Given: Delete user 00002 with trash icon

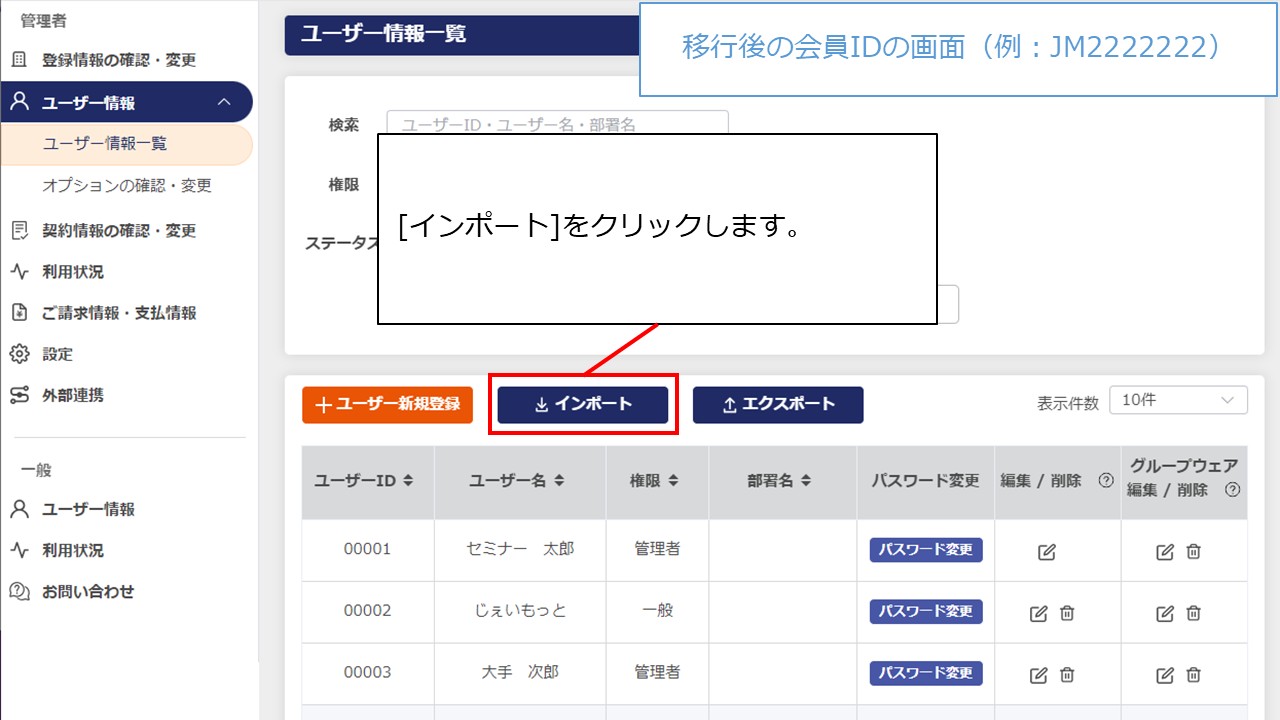Looking at the screenshot, I should tap(1067, 613).
